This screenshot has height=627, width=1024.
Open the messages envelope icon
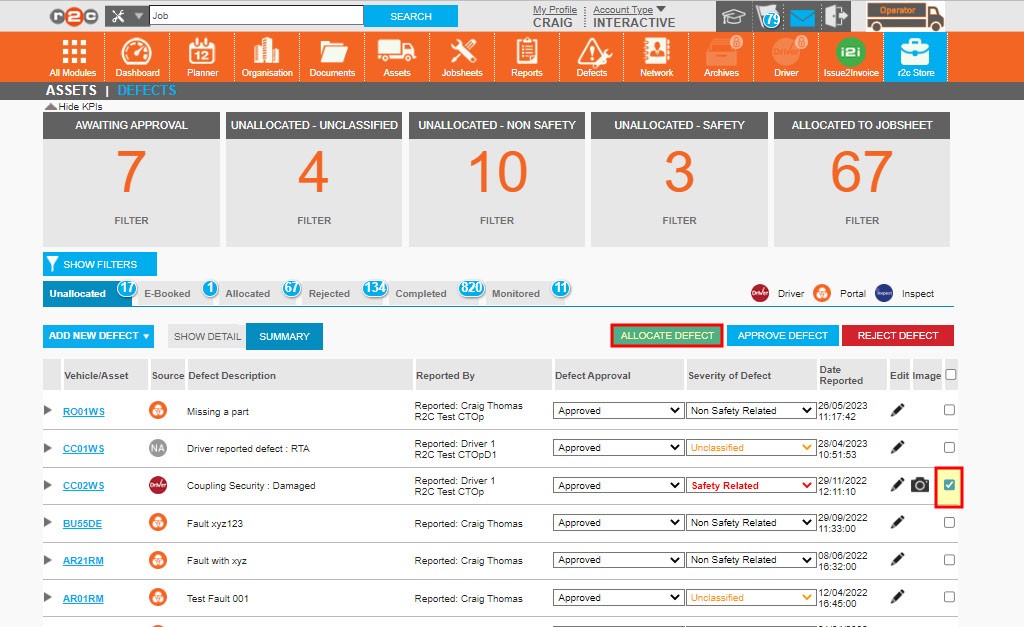pyautogui.click(x=802, y=15)
